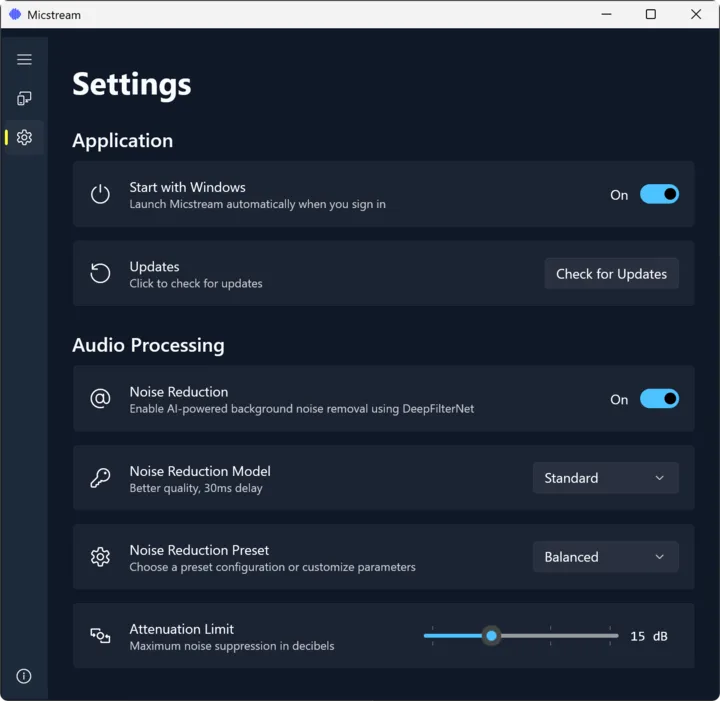
Task: Minimize the Micstream window
Action: (607, 14)
